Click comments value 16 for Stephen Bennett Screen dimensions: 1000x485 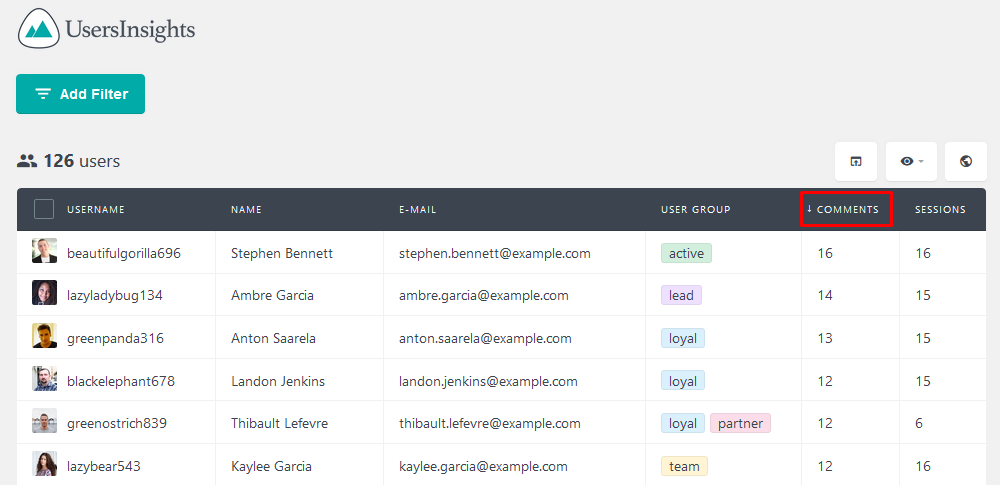825,253
